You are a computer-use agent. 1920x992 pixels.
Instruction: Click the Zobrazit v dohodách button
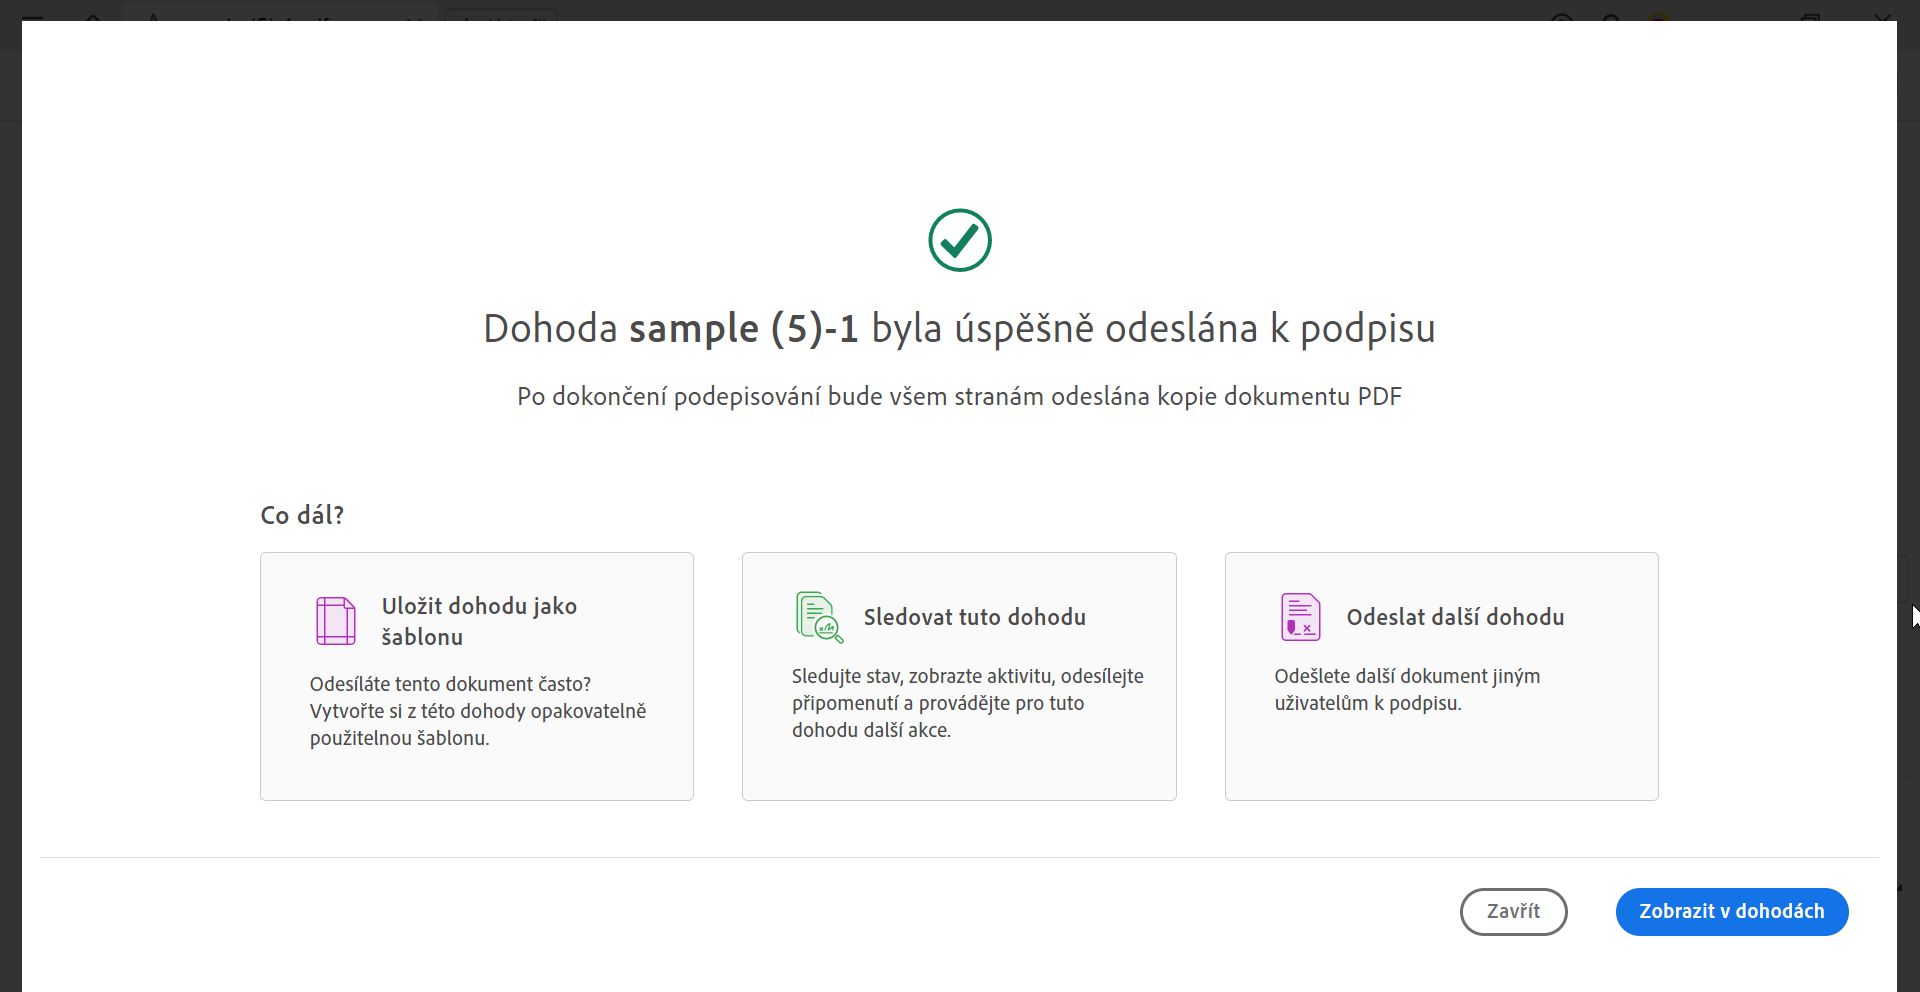[x=1731, y=911]
